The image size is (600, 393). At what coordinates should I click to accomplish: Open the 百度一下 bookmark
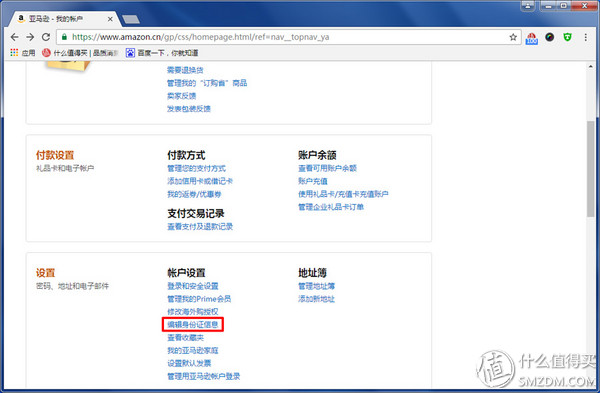point(162,53)
